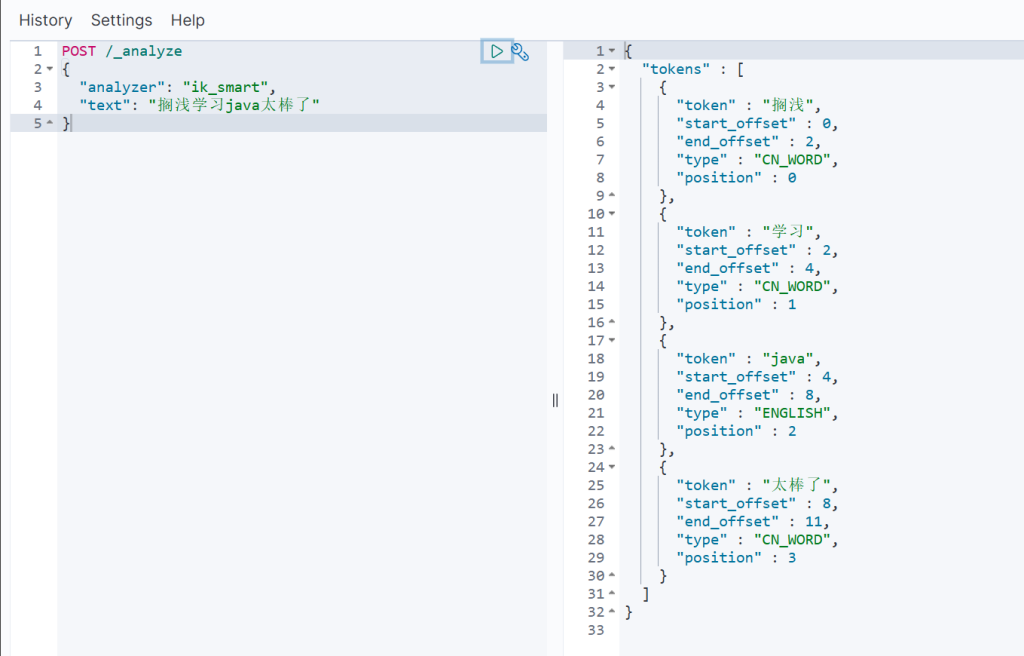Click the POST /_analyze request line
1024x656 pixels.
pos(122,51)
